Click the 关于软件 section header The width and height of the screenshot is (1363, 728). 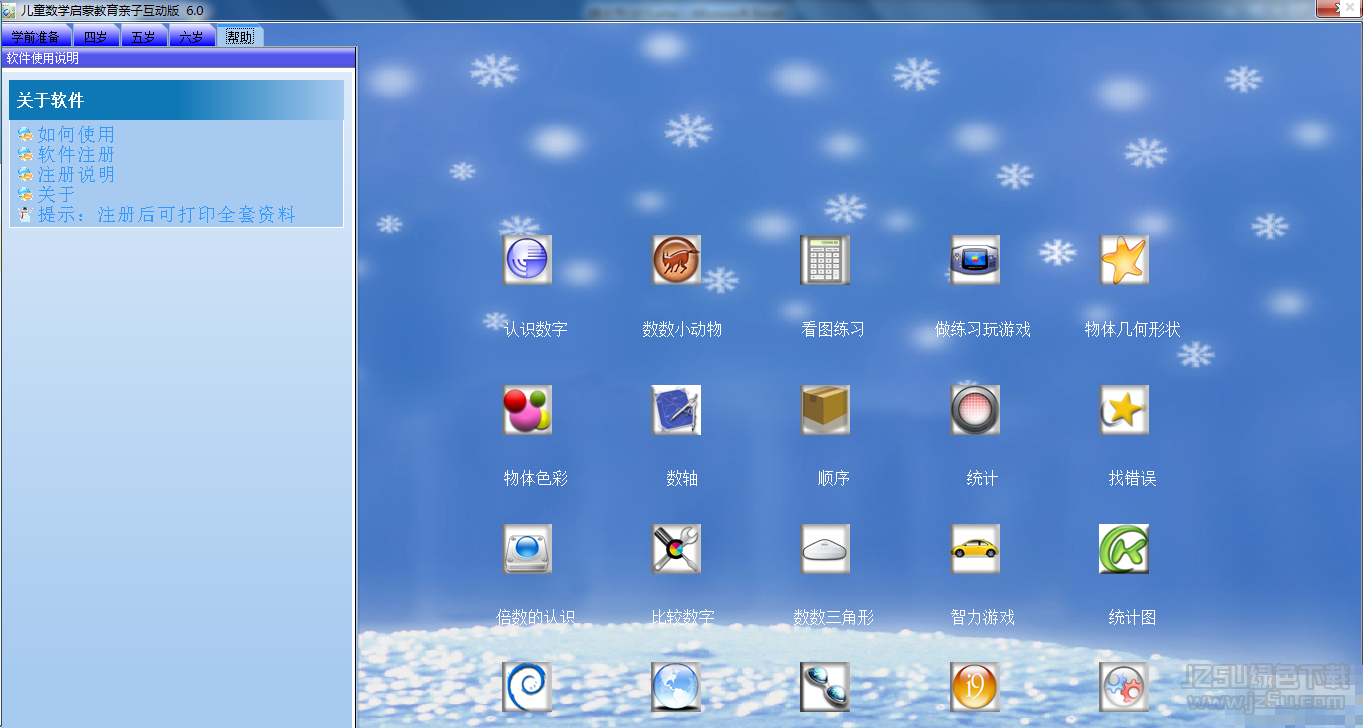coord(176,100)
